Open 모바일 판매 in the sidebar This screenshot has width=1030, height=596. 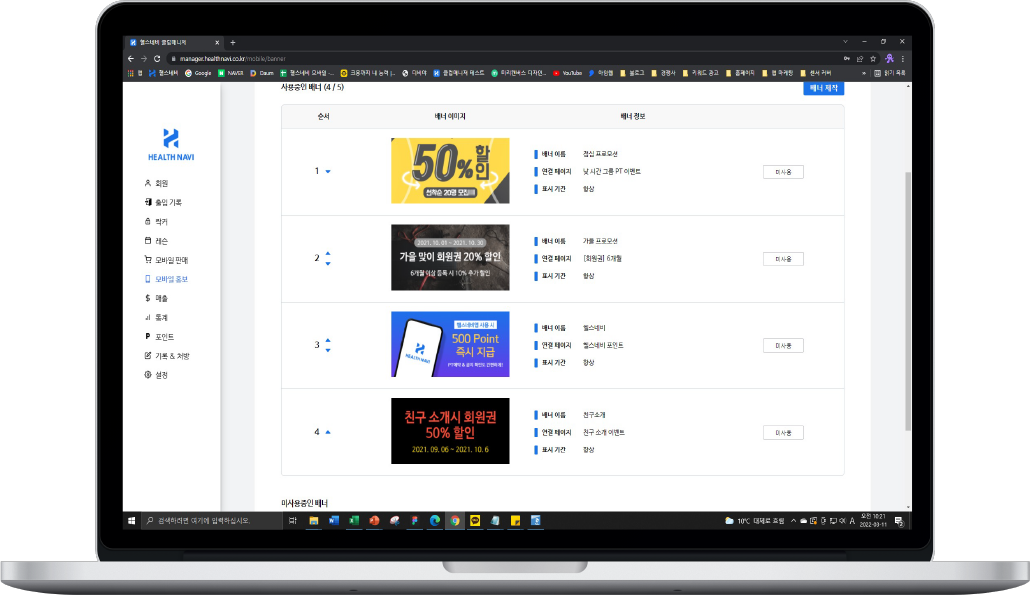[166, 260]
